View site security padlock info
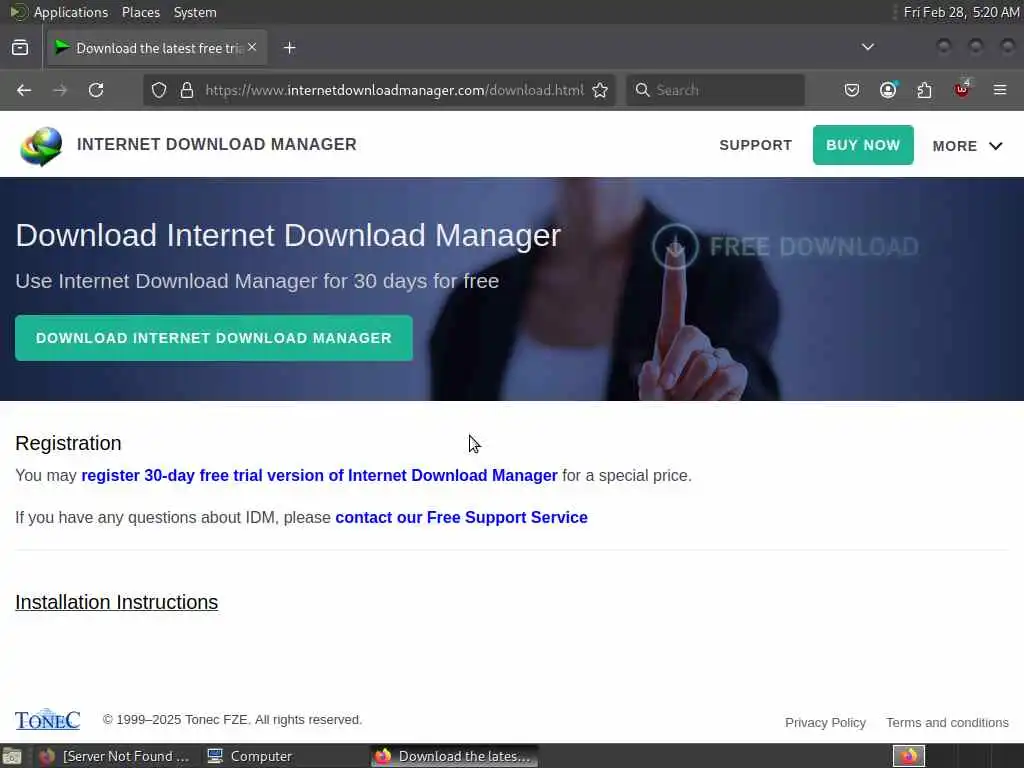 pos(187,90)
